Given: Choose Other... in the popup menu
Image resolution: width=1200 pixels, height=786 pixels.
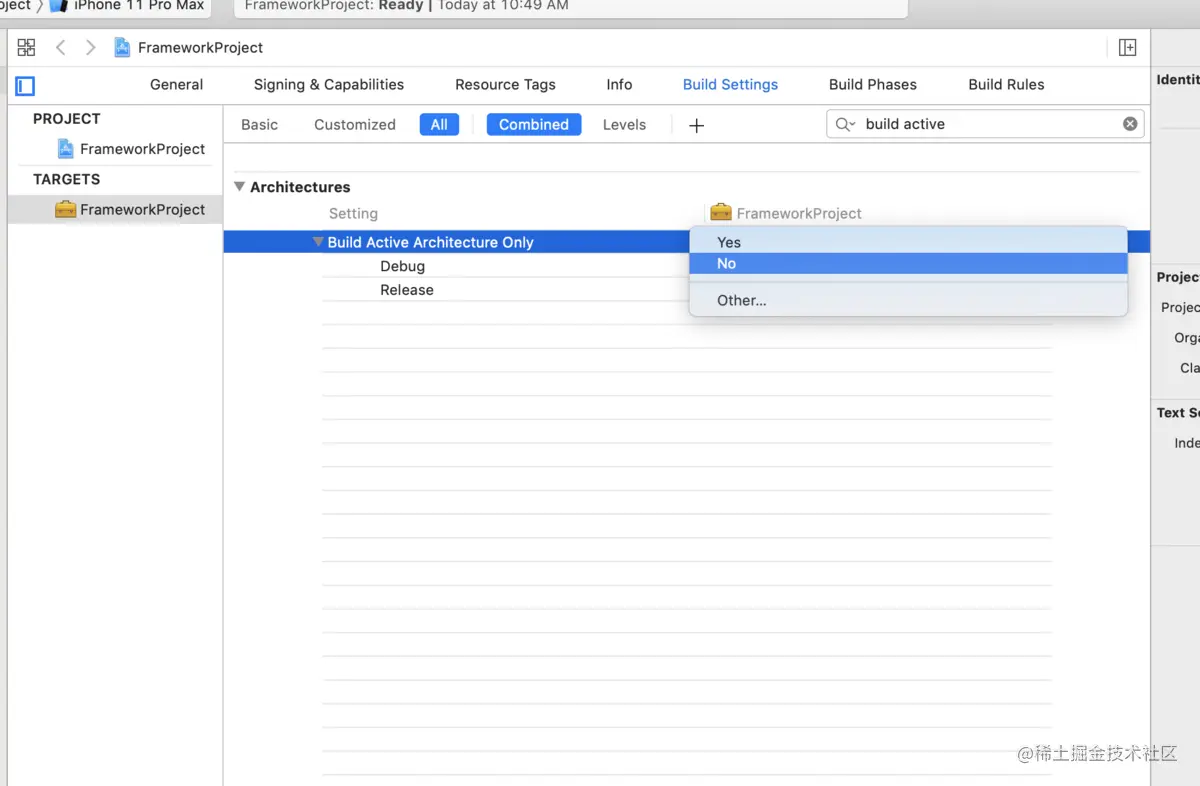Looking at the screenshot, I should pos(908,300).
